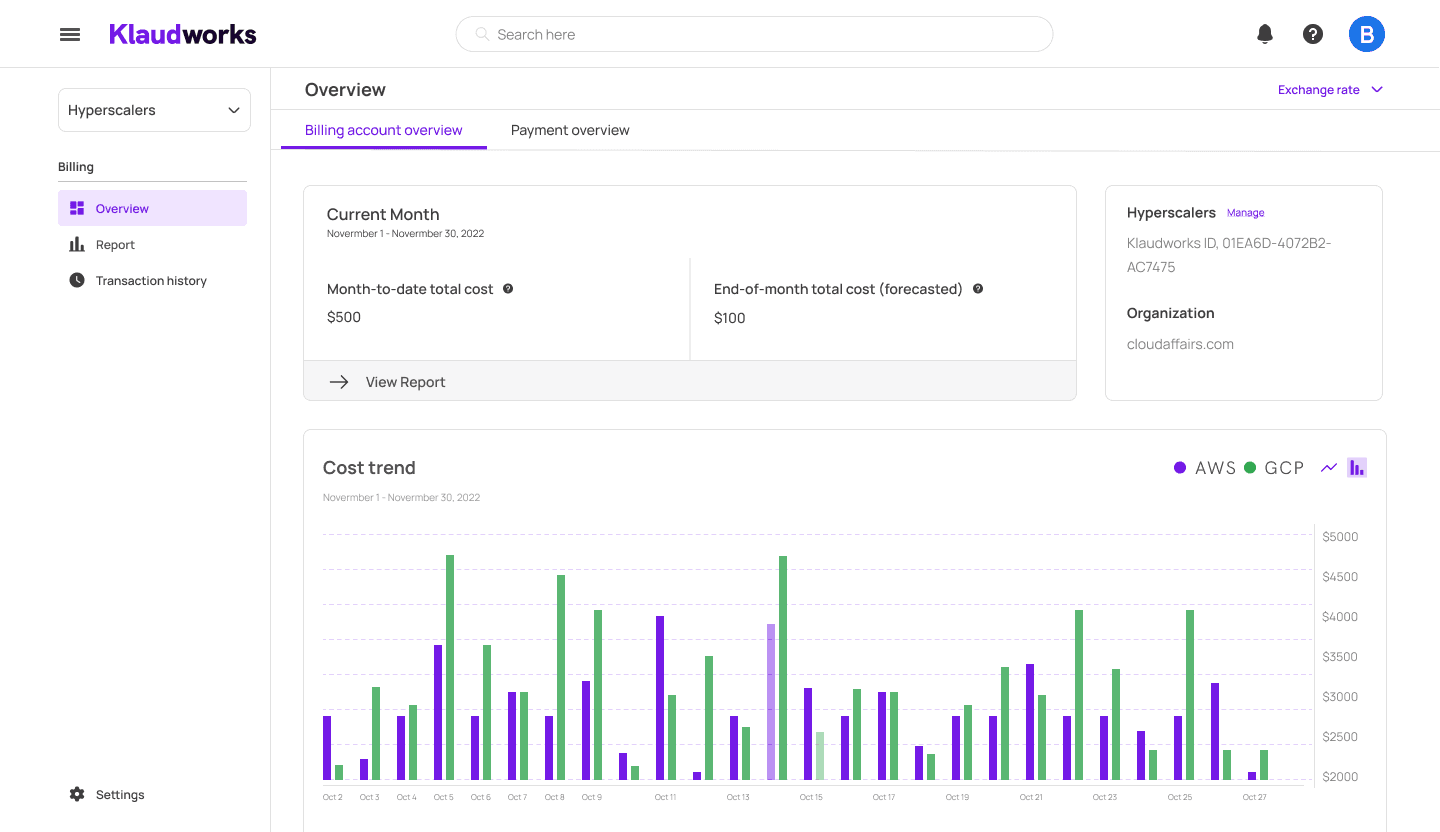Switch to the Payment overview tab
The image size is (1440, 832).
(x=570, y=130)
